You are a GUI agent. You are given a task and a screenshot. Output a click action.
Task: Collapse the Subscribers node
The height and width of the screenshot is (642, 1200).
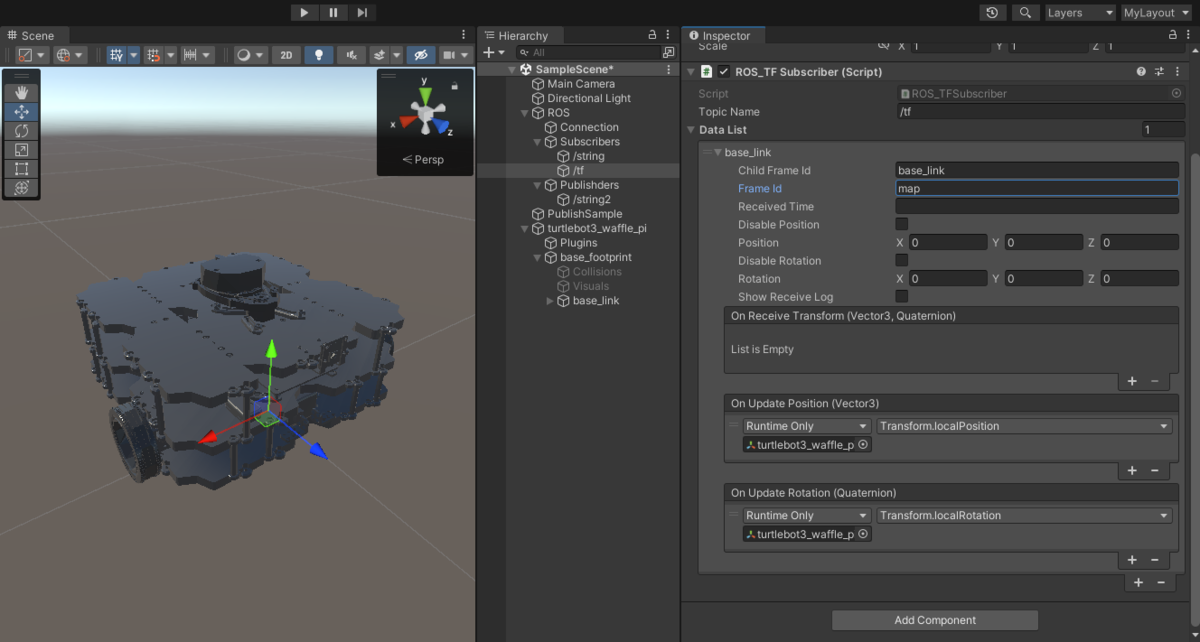point(537,142)
